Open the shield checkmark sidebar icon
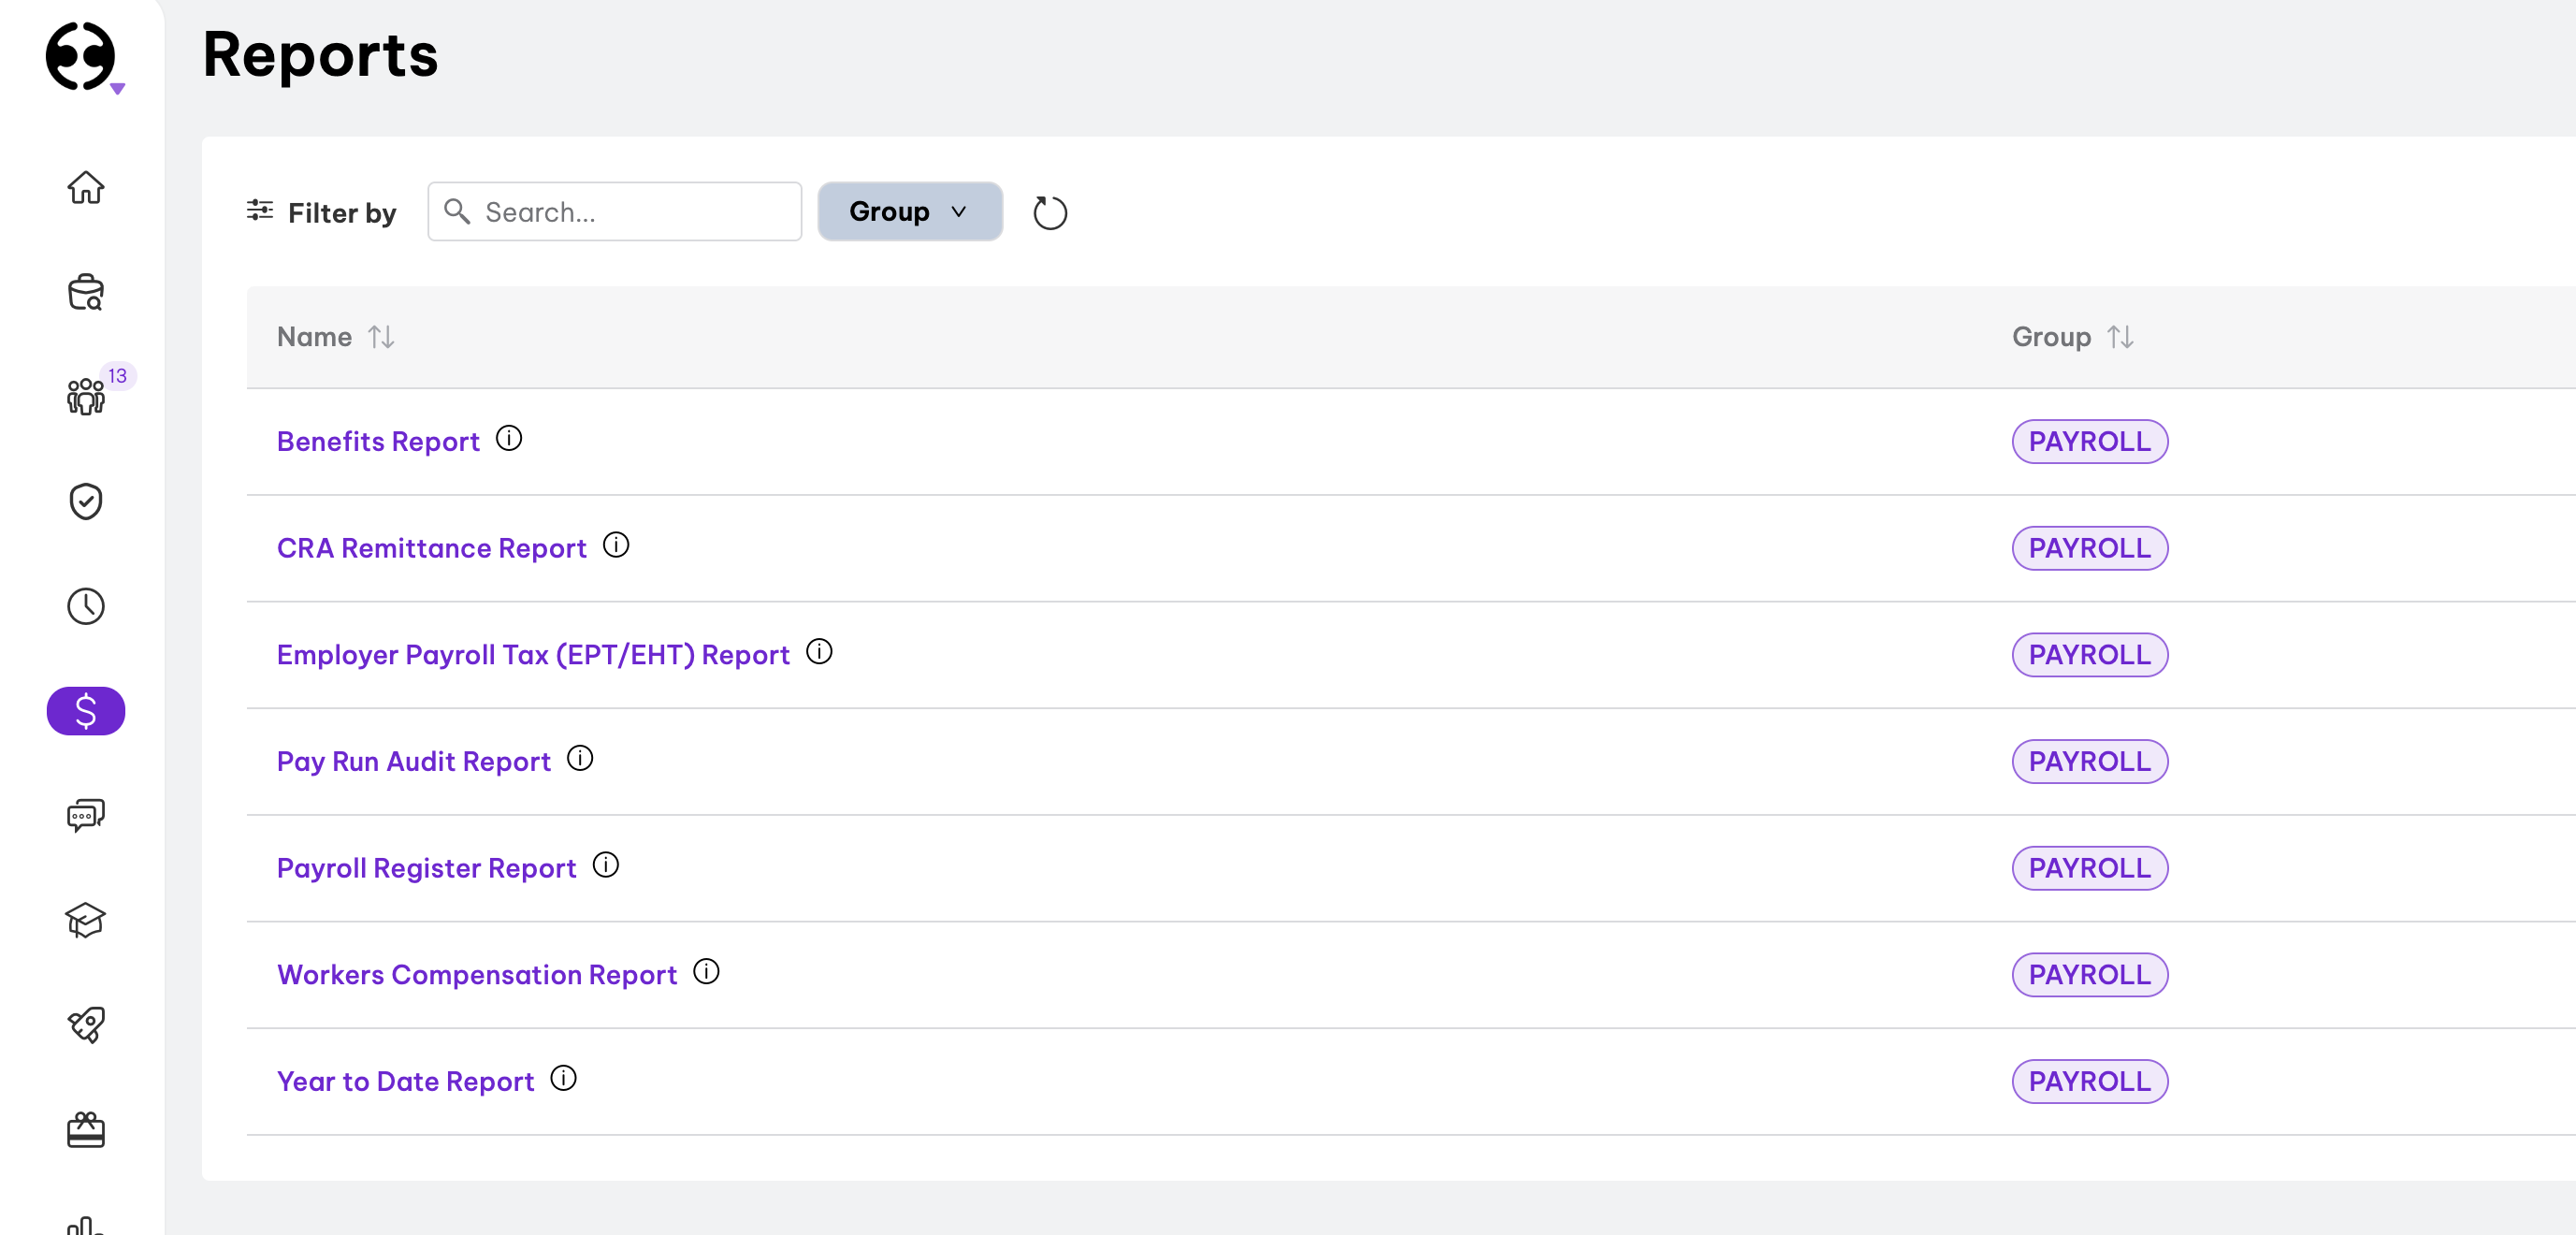This screenshot has width=2576, height=1235. click(x=86, y=501)
